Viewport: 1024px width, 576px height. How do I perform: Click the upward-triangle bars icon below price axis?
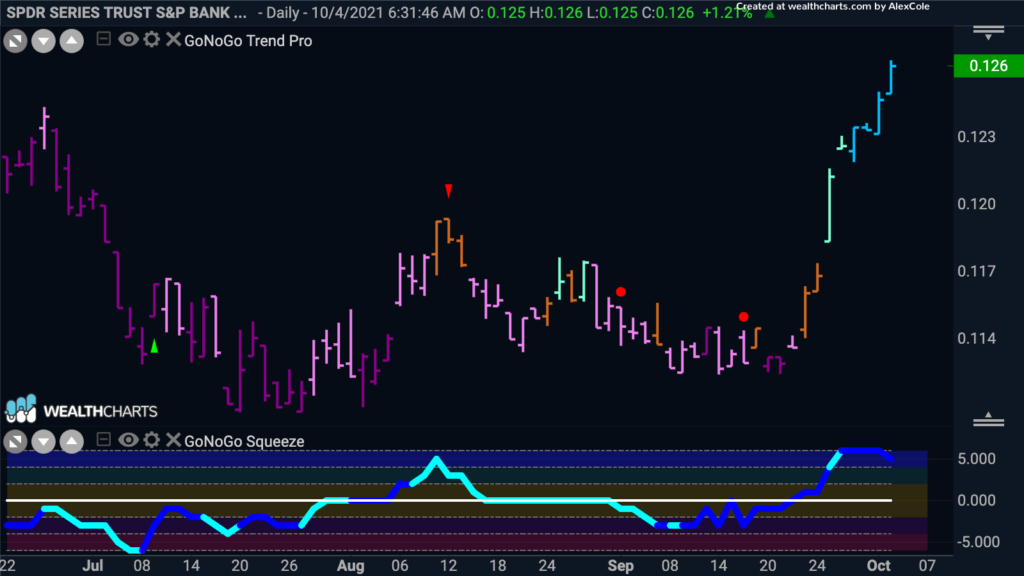(x=989, y=419)
